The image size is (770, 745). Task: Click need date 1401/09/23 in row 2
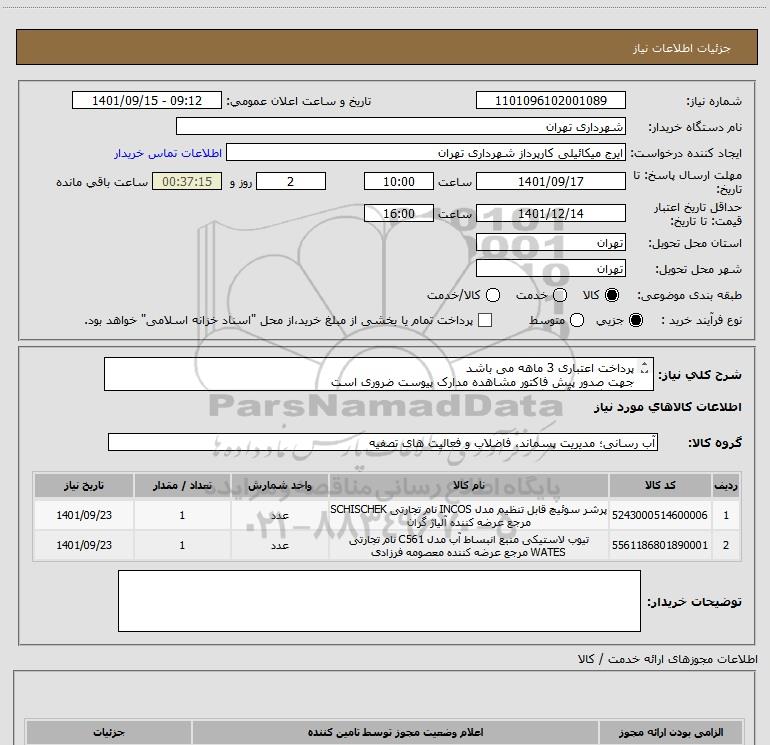[x=84, y=545]
